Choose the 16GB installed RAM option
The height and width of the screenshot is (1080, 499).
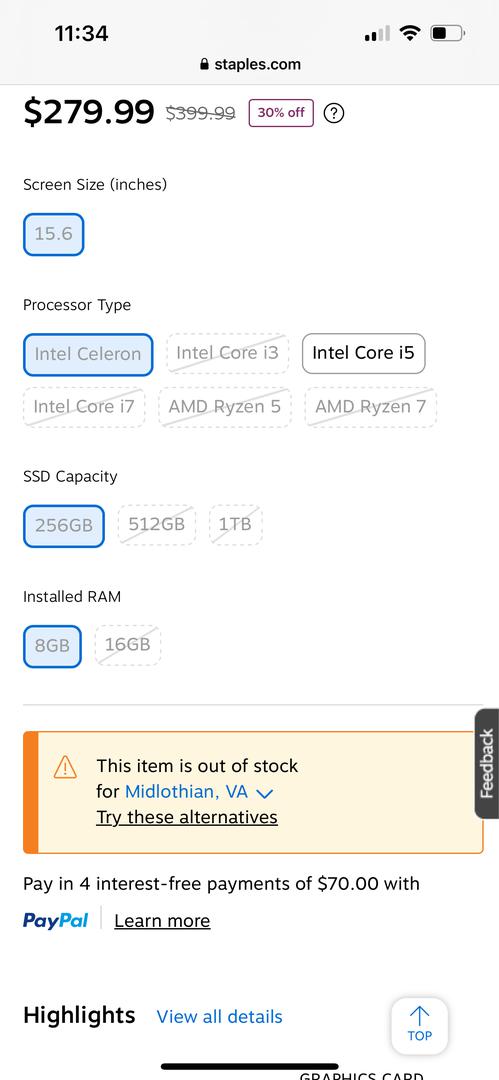click(x=128, y=645)
